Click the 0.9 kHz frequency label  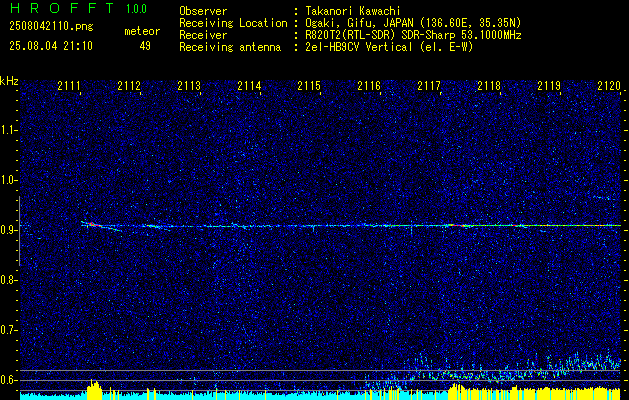pyautogui.click(x=8, y=230)
